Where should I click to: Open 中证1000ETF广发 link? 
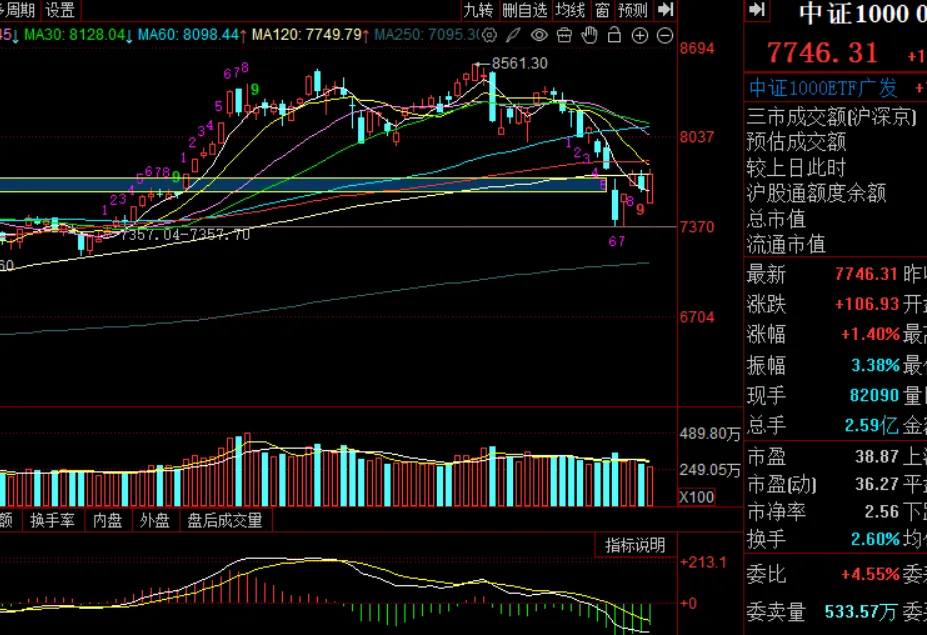click(x=823, y=88)
